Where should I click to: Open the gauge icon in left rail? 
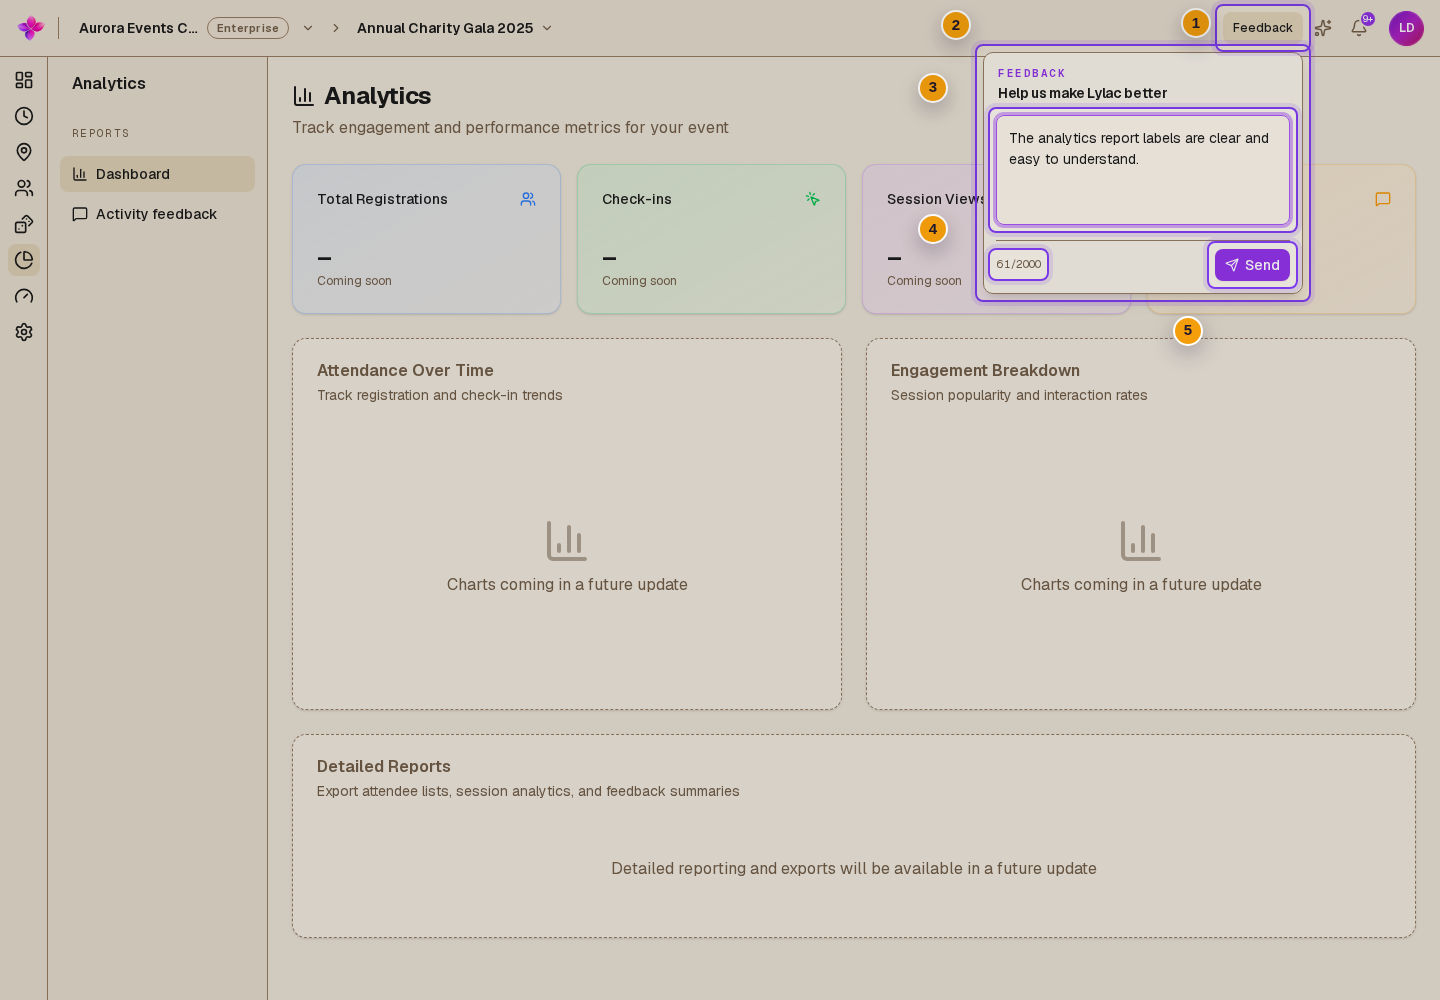[x=24, y=296]
